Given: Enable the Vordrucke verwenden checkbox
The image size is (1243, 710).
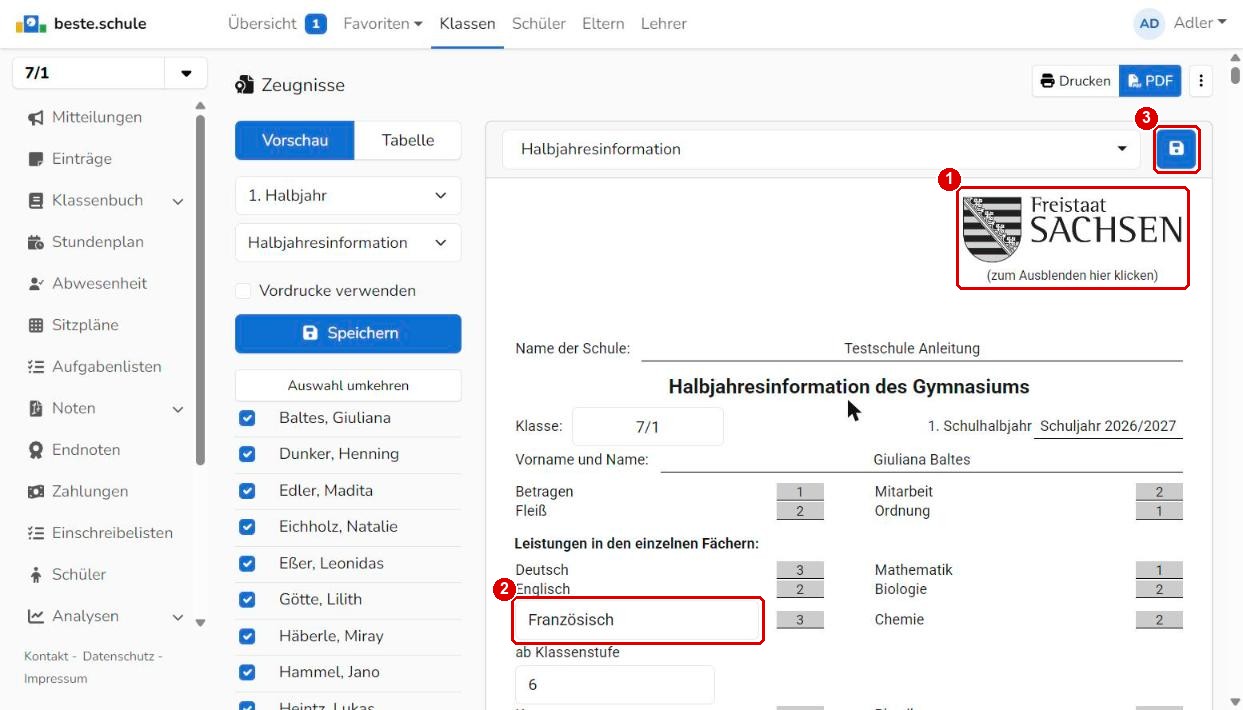Looking at the screenshot, I should pyautogui.click(x=243, y=291).
